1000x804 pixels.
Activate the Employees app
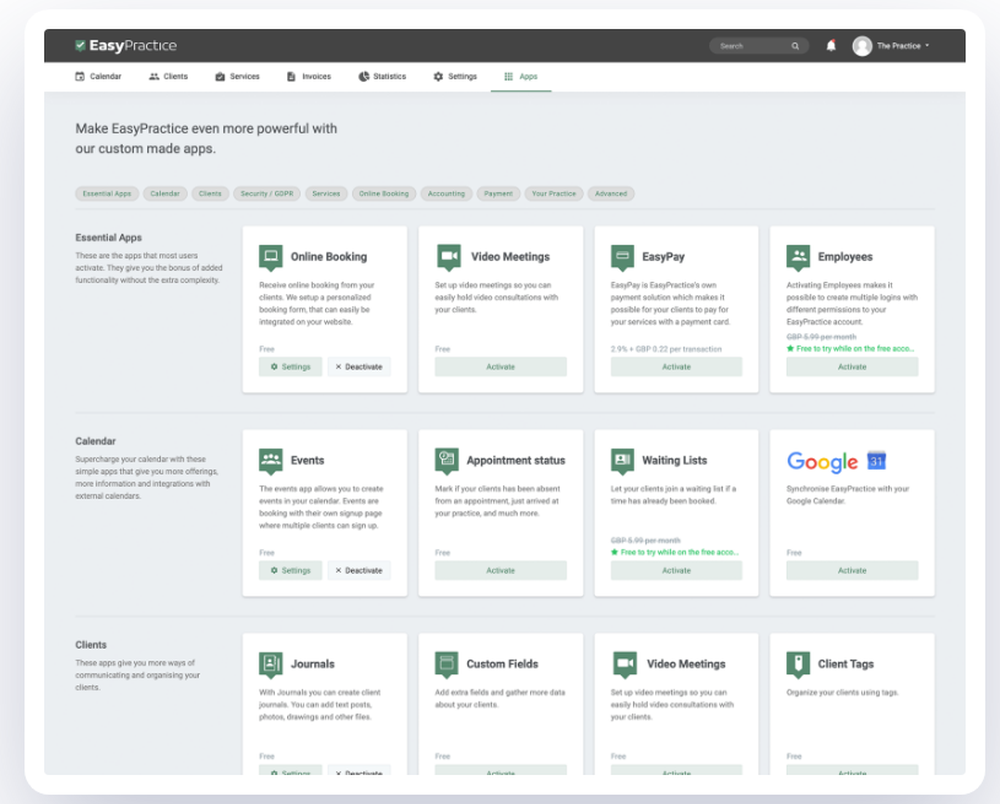[x=852, y=367]
